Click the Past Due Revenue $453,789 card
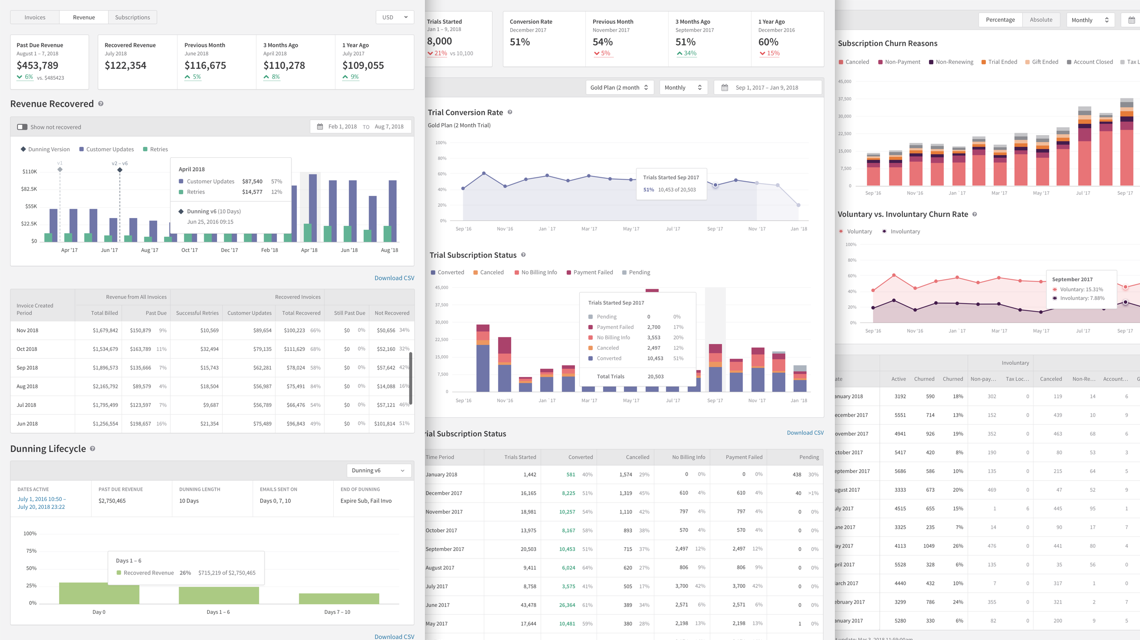The height and width of the screenshot is (640, 1140). [x=49, y=62]
